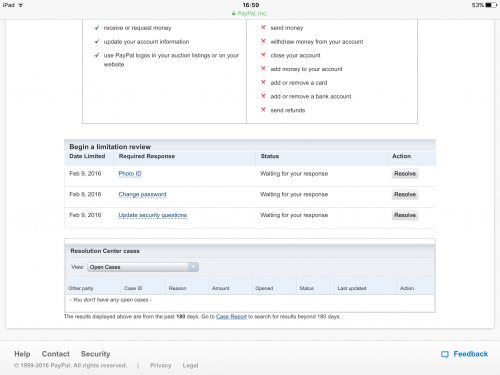Image resolution: width=500 pixels, height=375 pixels.
Task: Open the Case Report link
Action: click(231, 316)
